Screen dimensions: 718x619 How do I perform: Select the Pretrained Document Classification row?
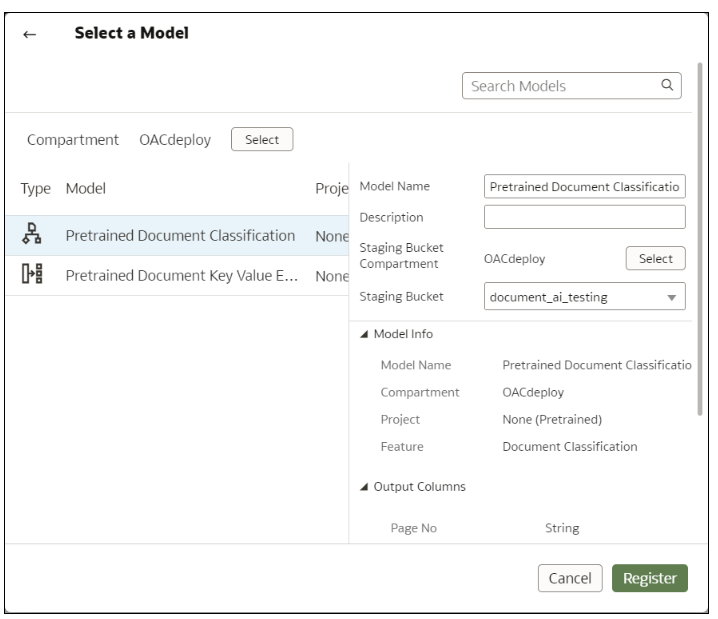(x=179, y=236)
